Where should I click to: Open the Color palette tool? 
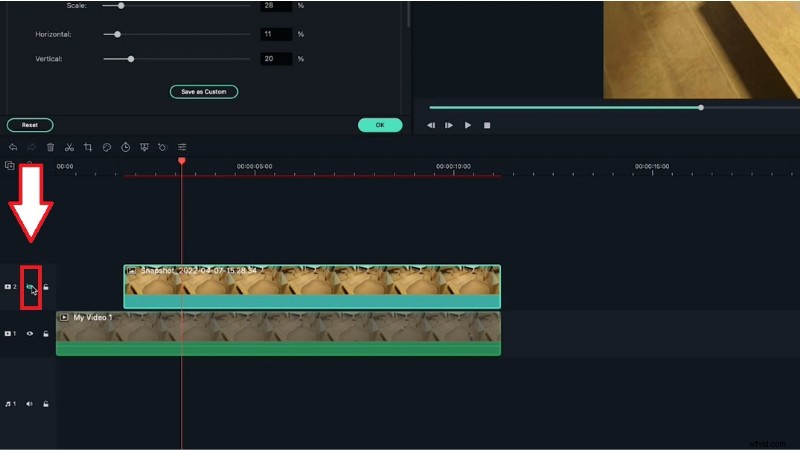click(107, 147)
